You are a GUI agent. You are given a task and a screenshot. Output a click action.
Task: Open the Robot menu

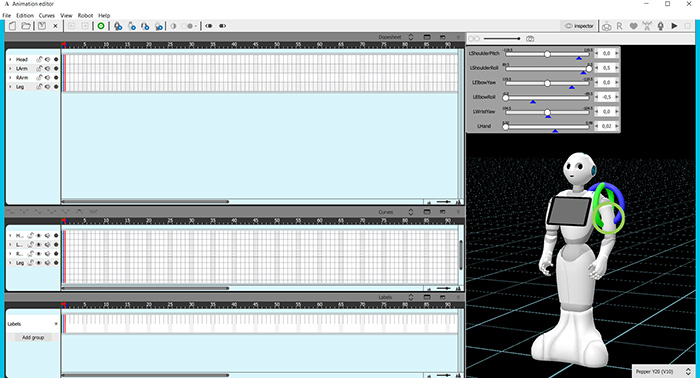(85, 15)
